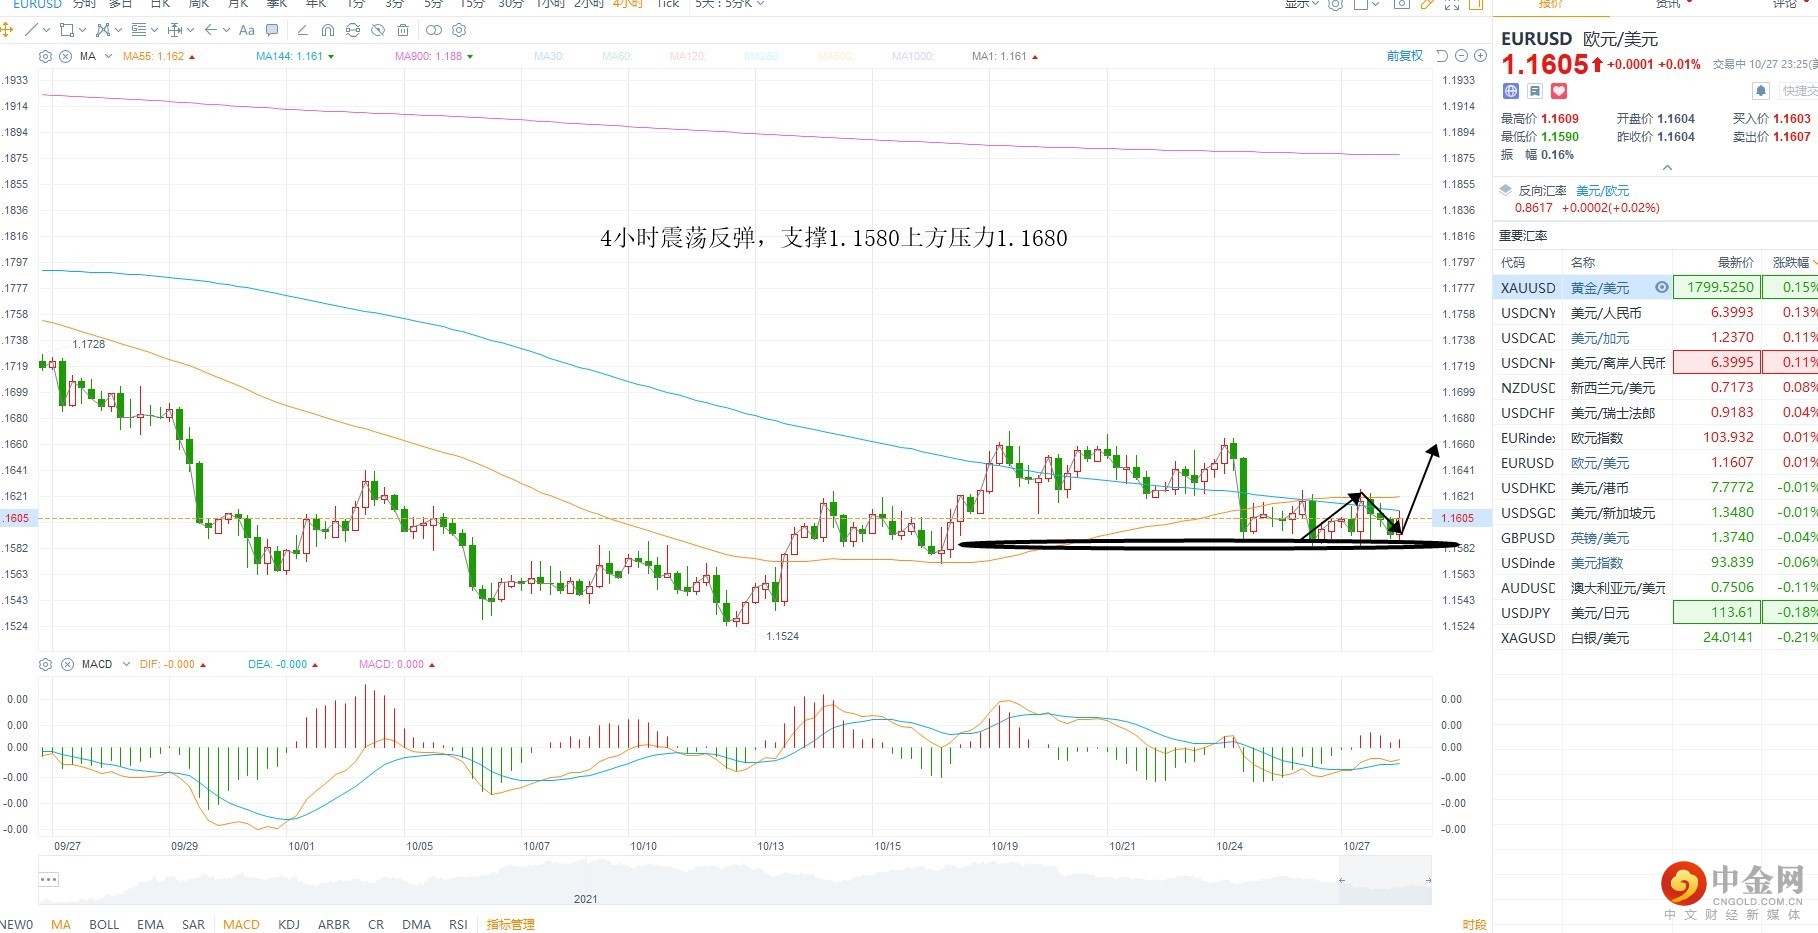
Task: Select the crosshair move tool
Action: click(6, 30)
